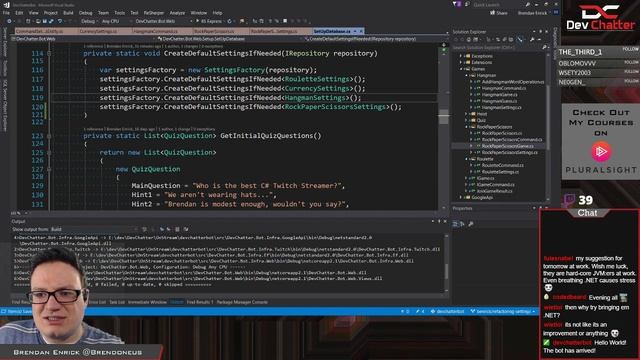Open Show output from Build dropdown
Image resolution: width=640 pixels, height=360 pixels.
coord(93,229)
